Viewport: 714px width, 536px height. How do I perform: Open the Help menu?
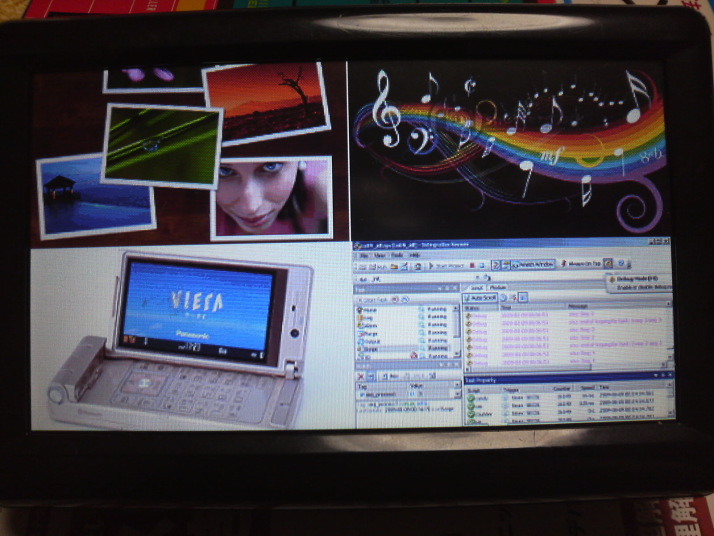[x=414, y=255]
